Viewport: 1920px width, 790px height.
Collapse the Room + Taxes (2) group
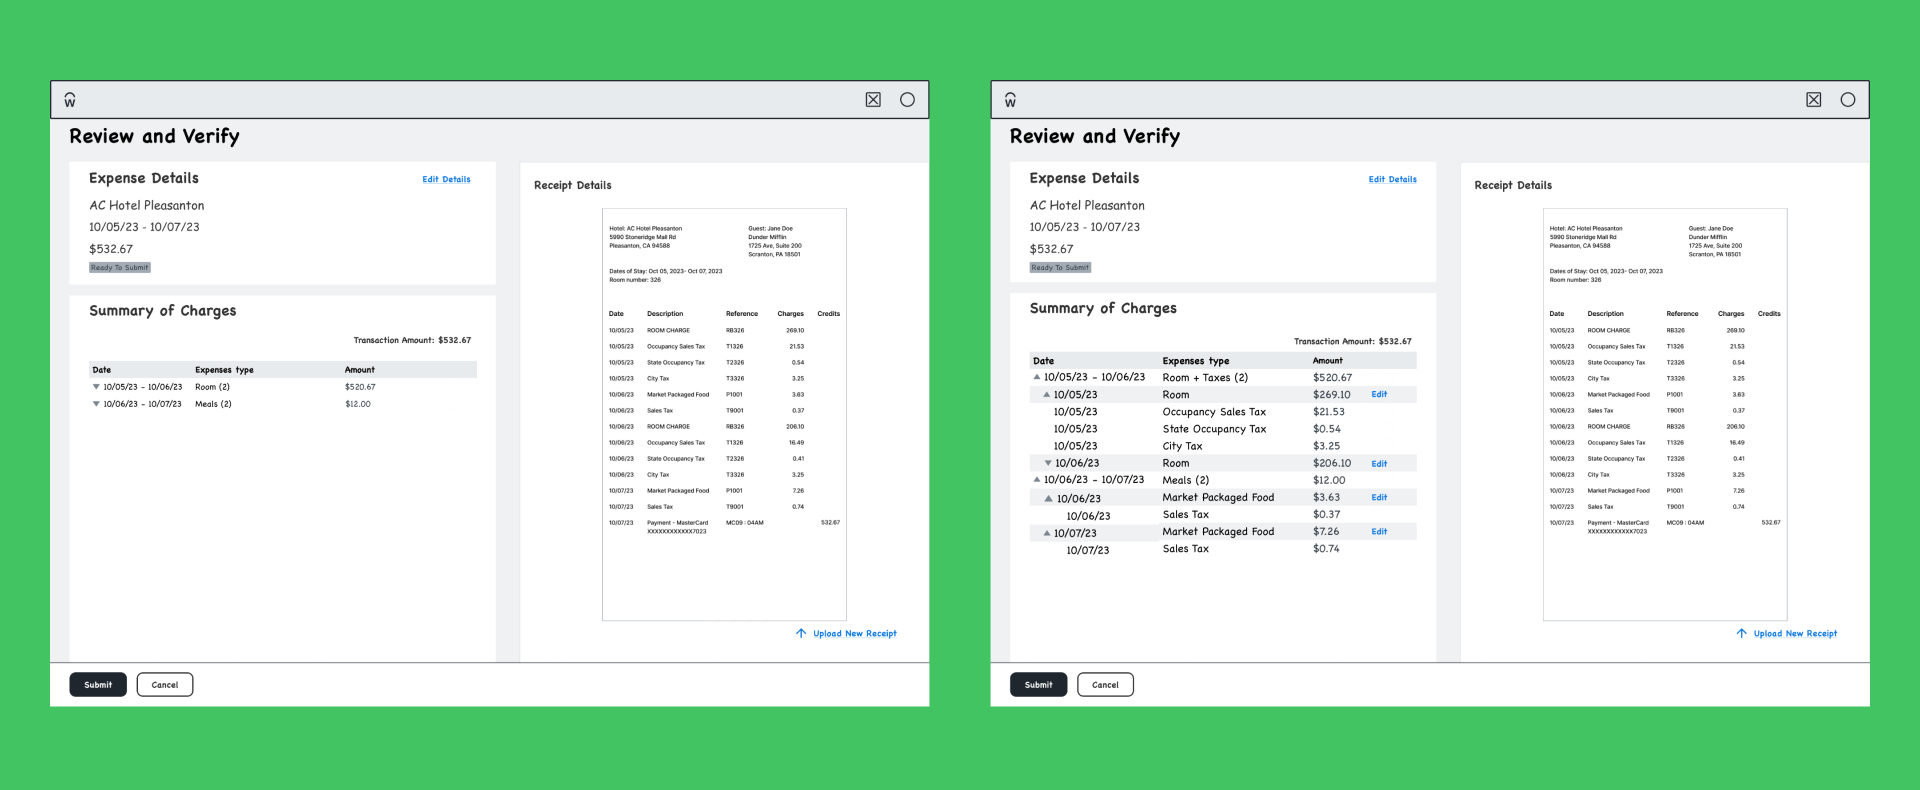1037,377
